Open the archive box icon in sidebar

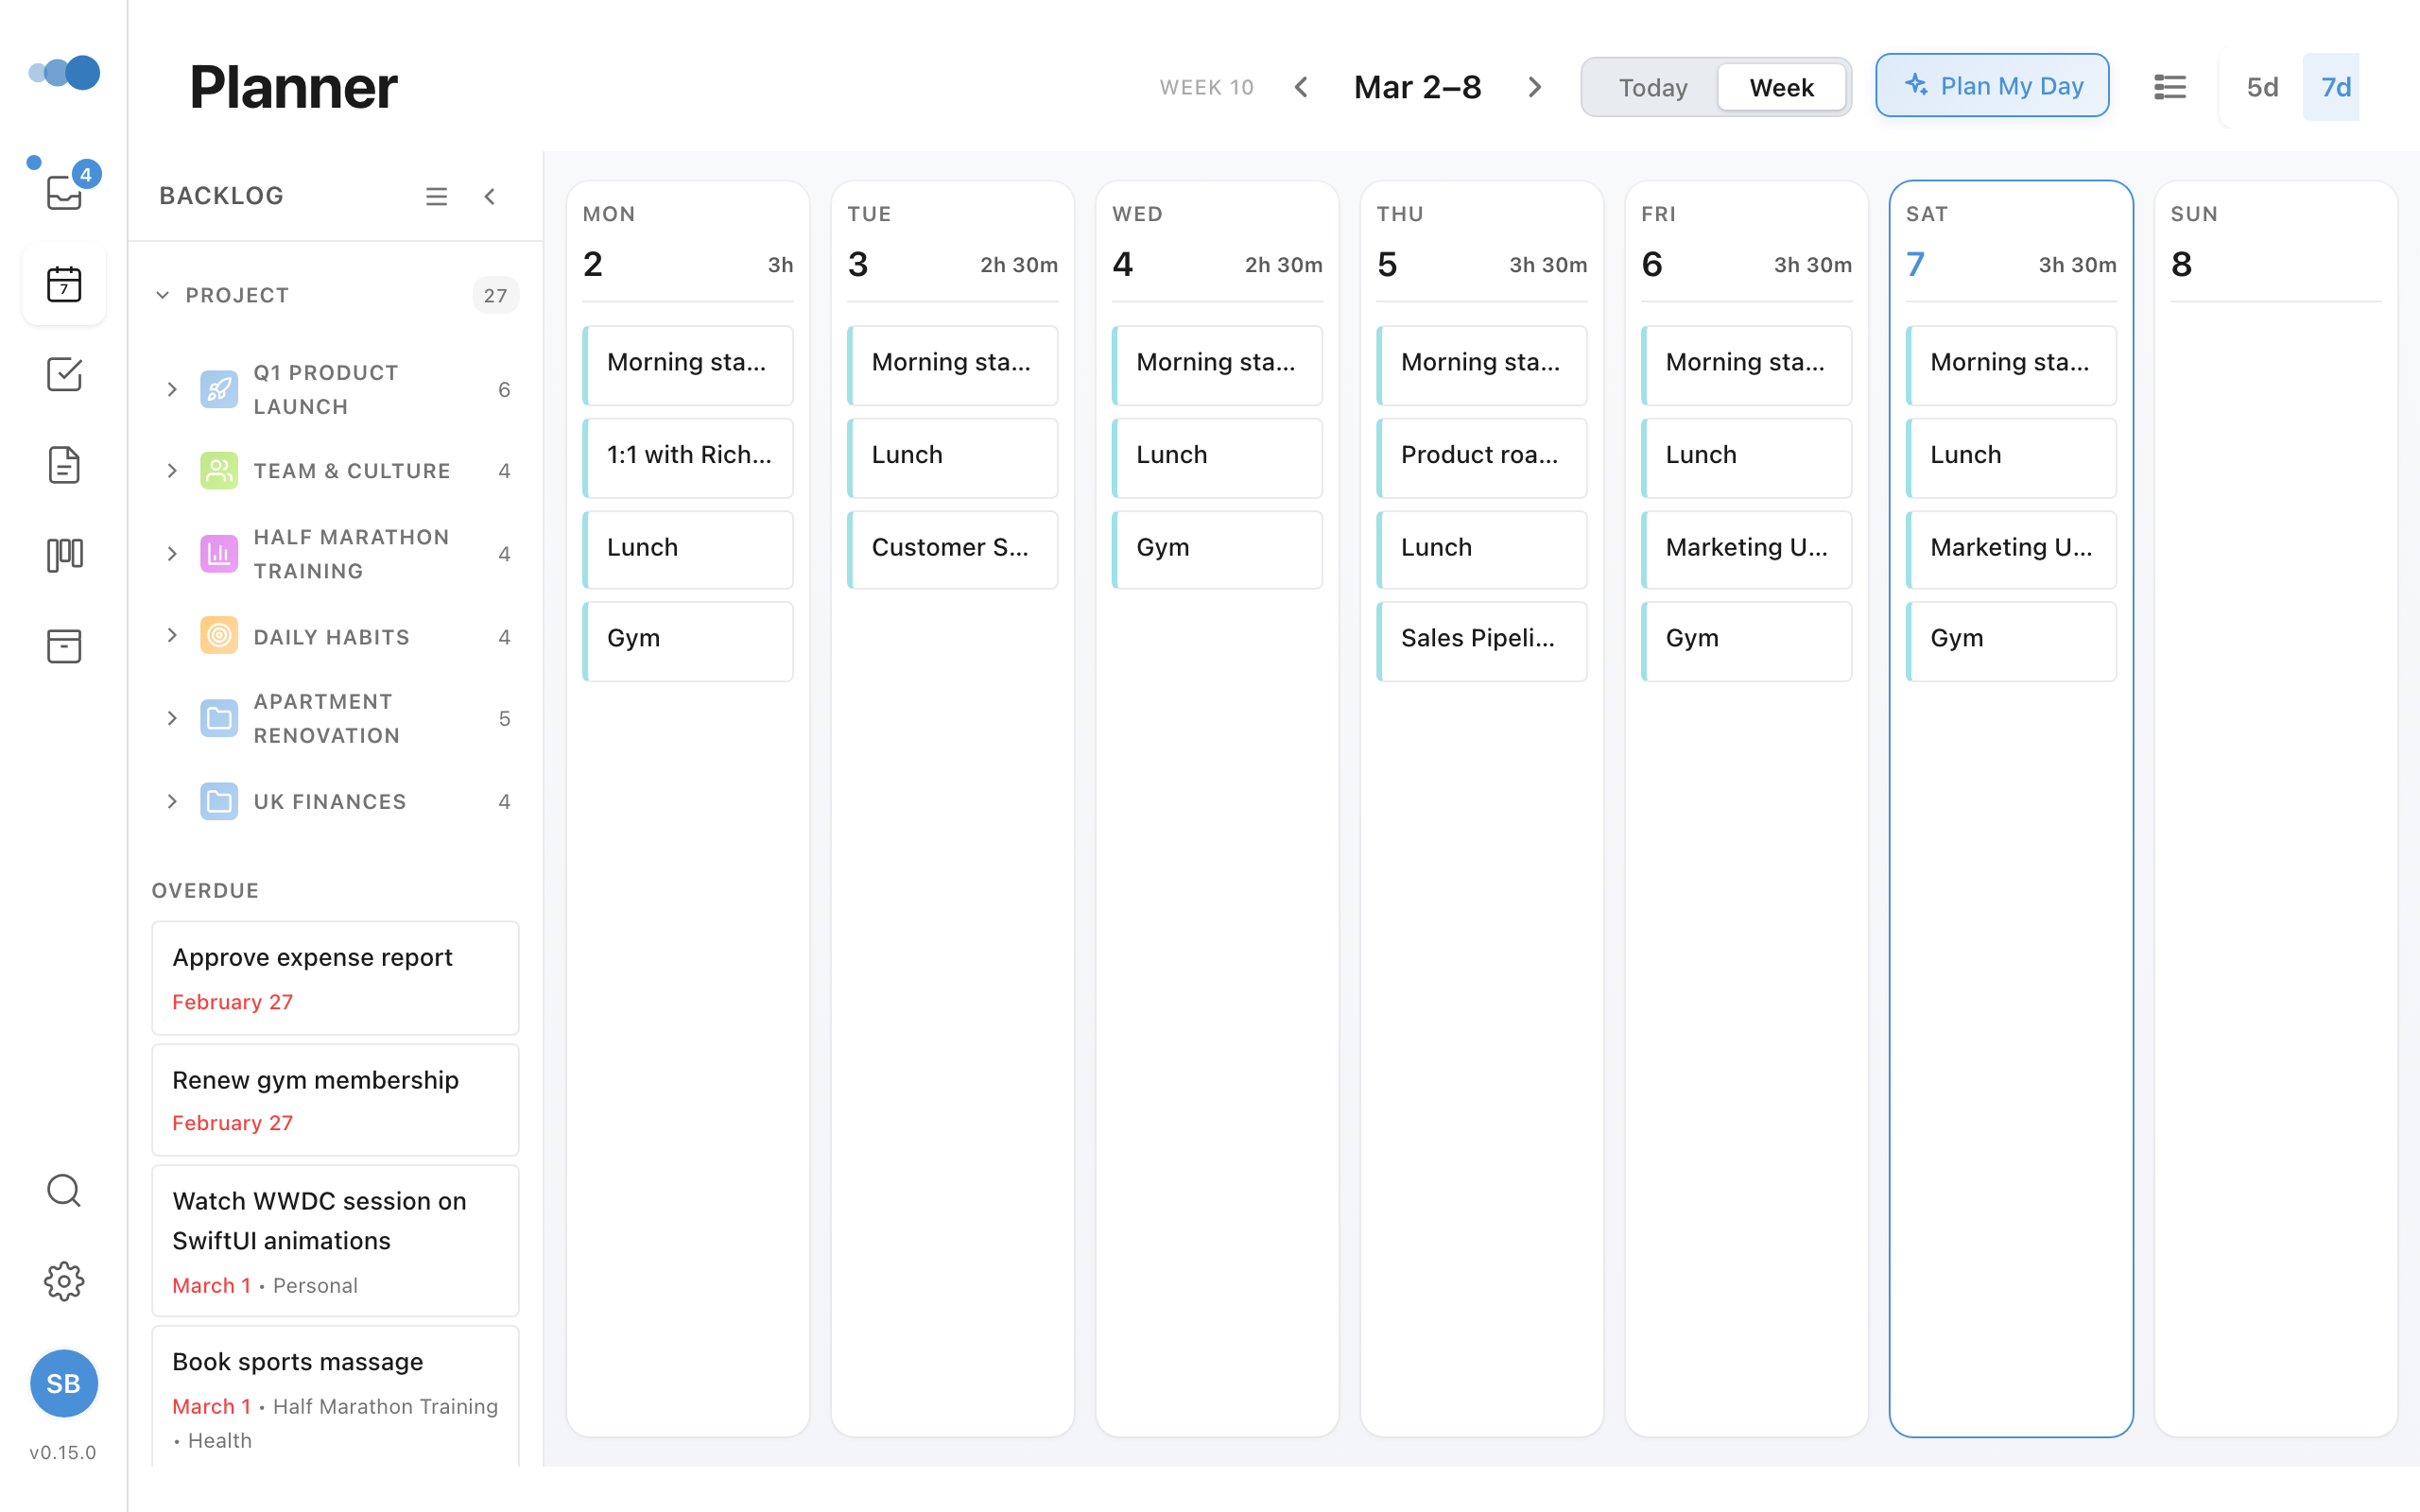64,646
